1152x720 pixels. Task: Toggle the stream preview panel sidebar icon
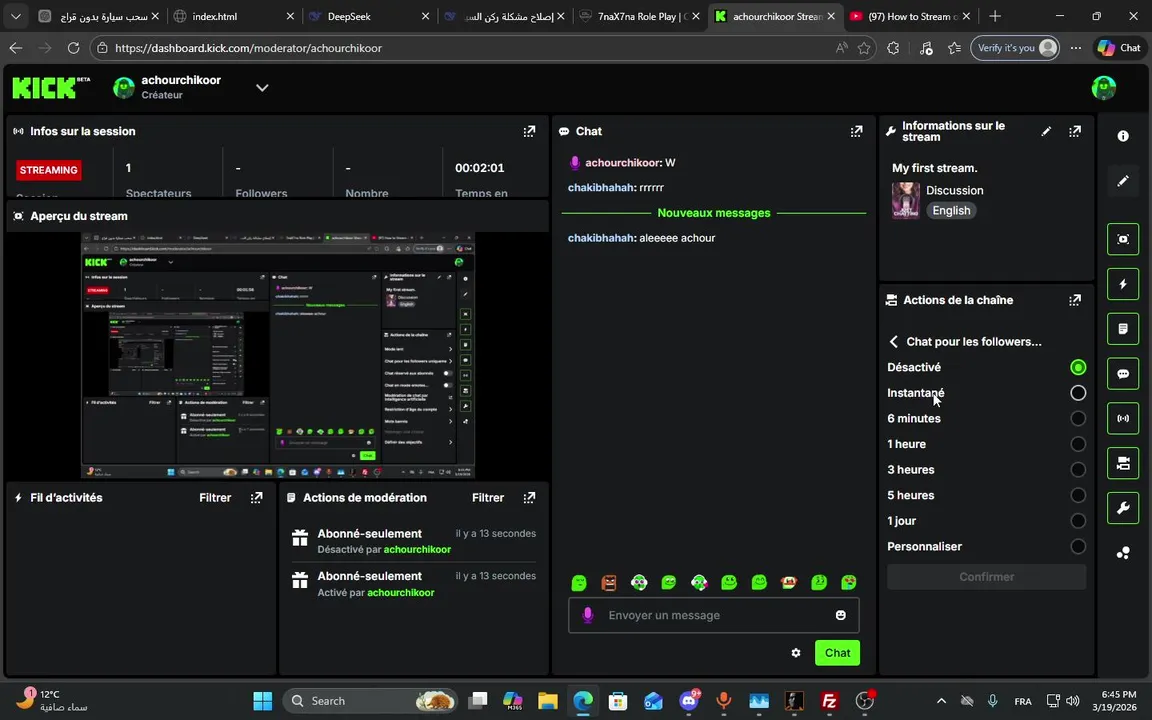(1123, 239)
